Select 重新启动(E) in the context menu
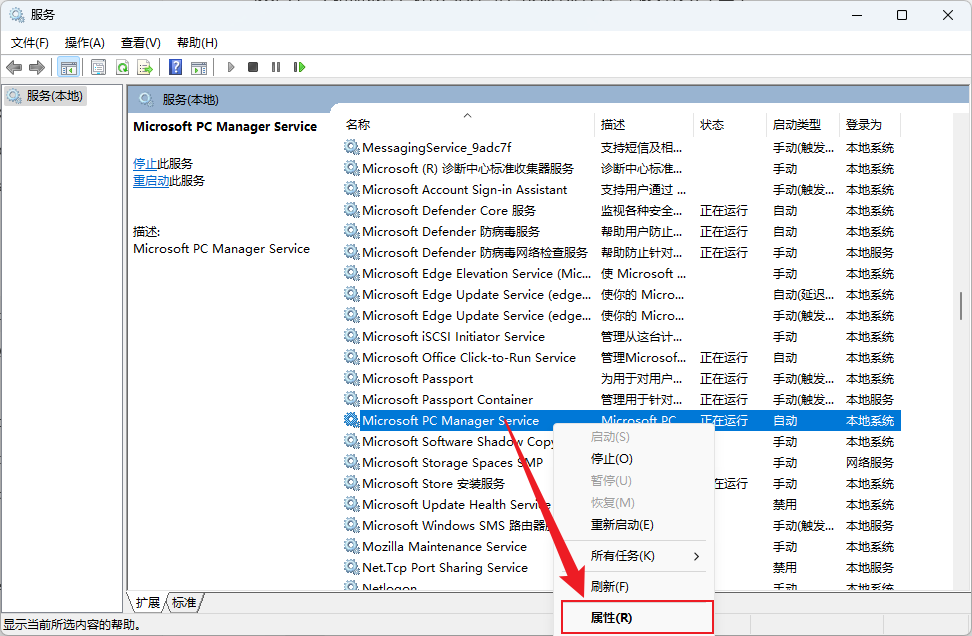Viewport: 972px width, 636px height. tap(622, 525)
